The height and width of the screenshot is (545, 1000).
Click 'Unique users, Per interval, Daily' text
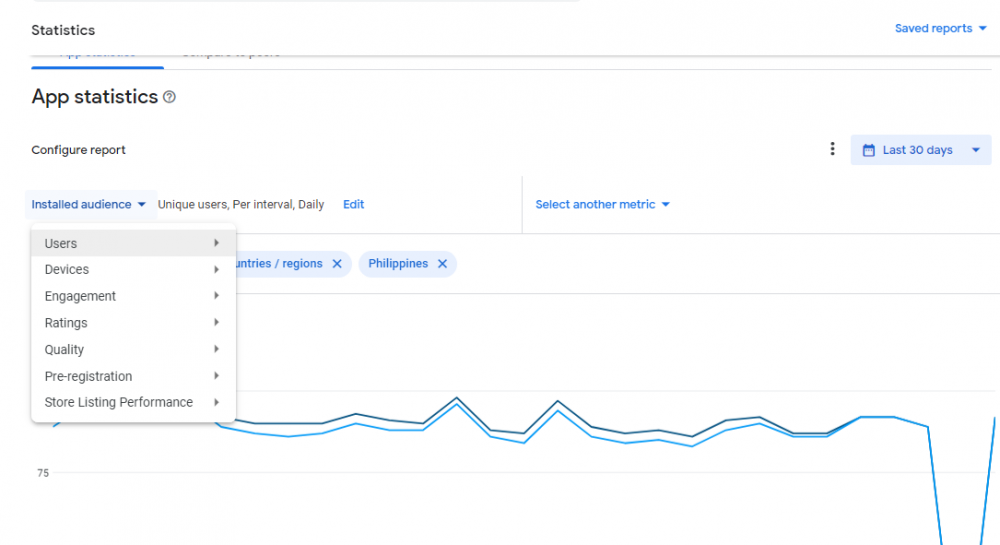tap(241, 205)
